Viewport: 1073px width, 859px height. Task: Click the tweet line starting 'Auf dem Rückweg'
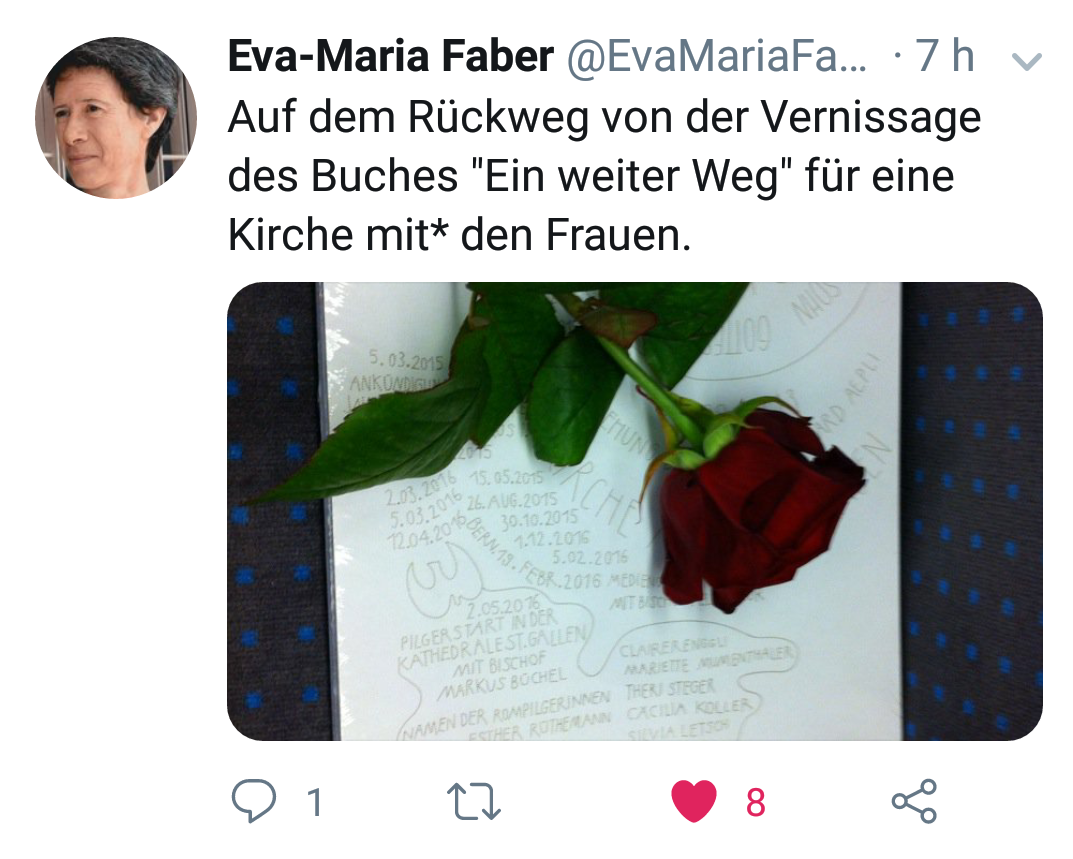click(x=604, y=117)
